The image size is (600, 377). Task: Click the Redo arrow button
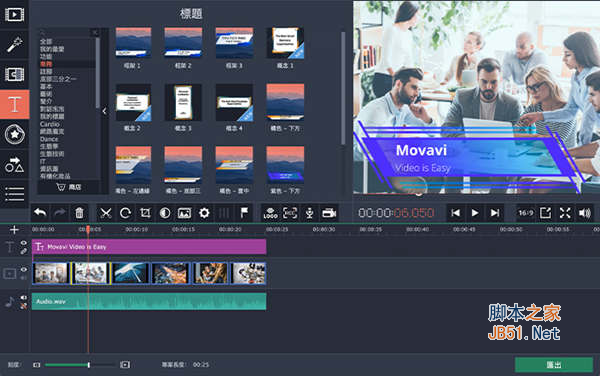click(x=60, y=213)
